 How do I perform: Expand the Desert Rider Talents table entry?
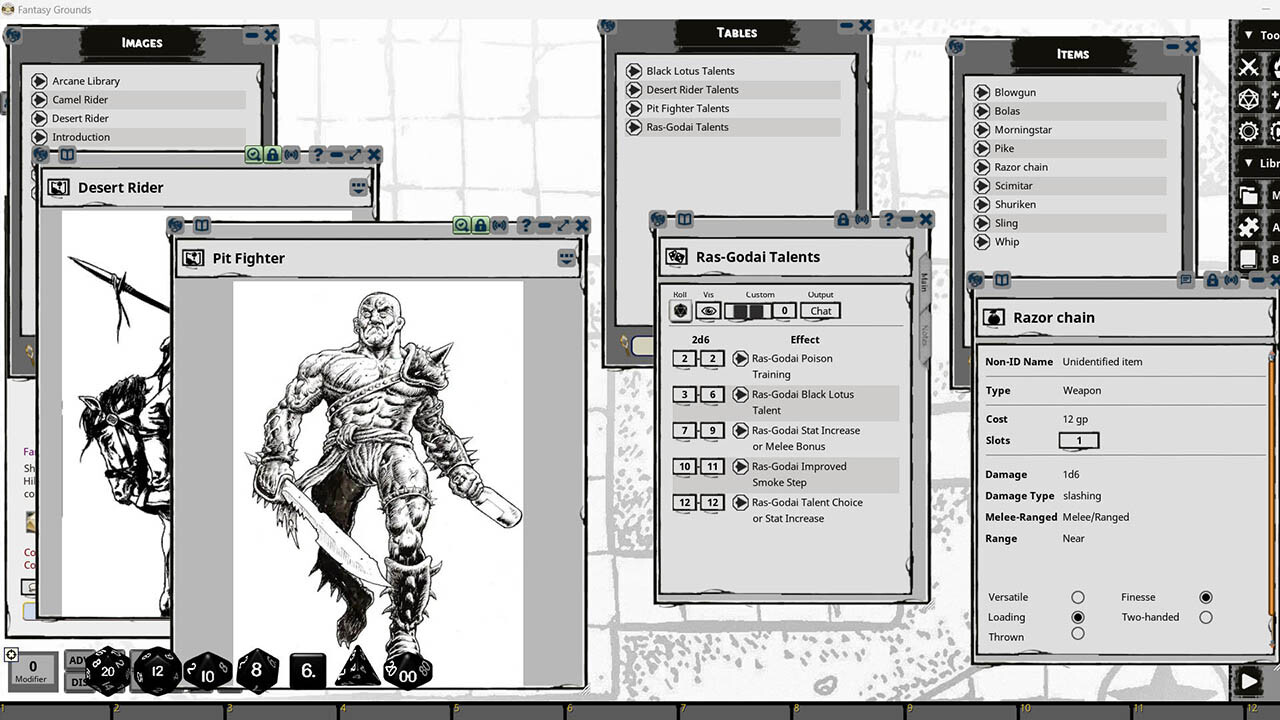634,89
